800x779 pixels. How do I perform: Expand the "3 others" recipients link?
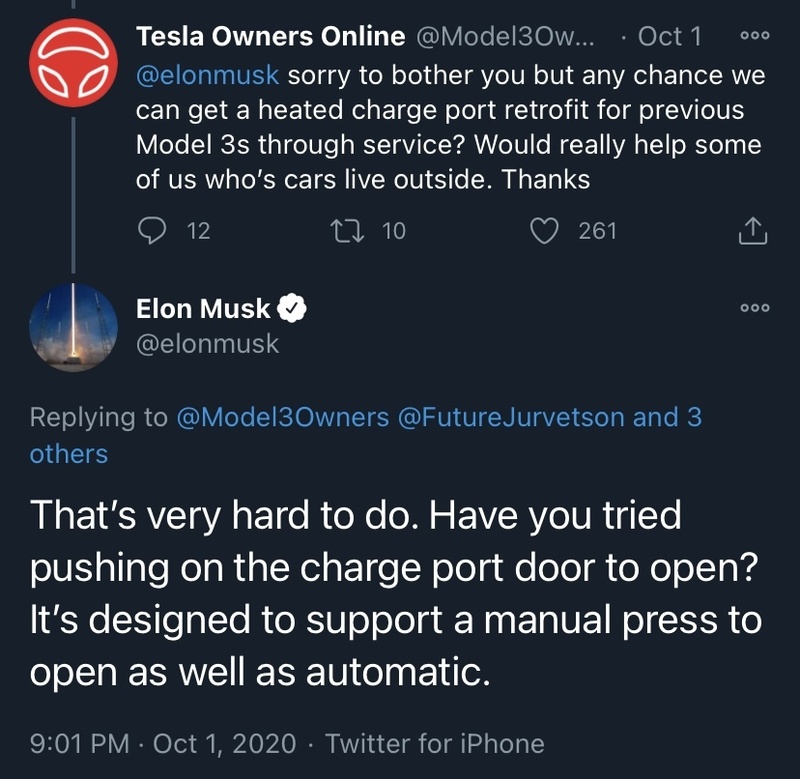[x=70, y=453]
